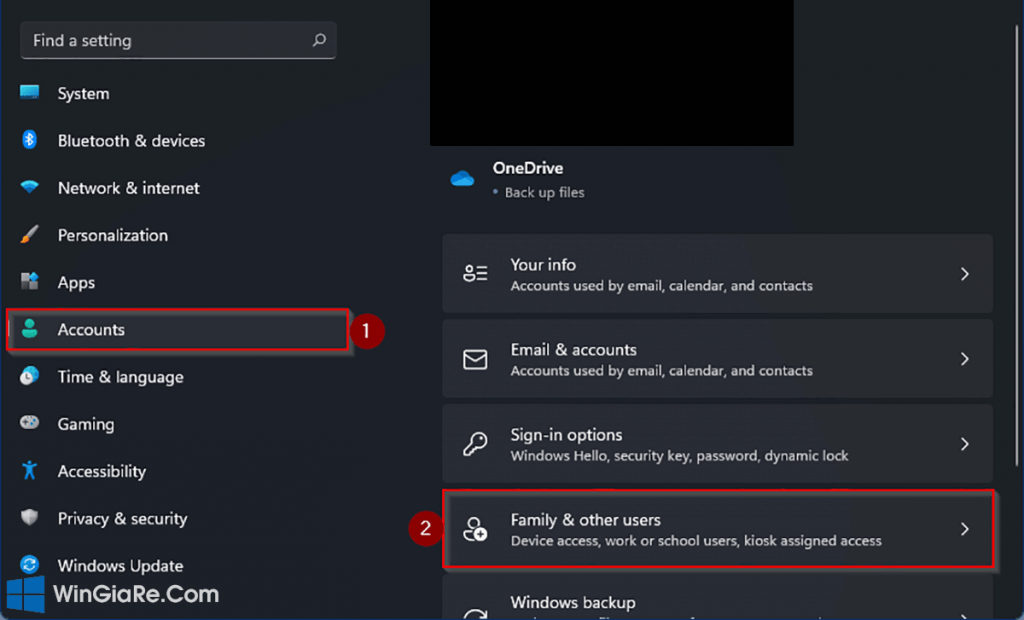This screenshot has width=1024, height=620.
Task: Click the OneDrive Back up files link
Action: 544,192
